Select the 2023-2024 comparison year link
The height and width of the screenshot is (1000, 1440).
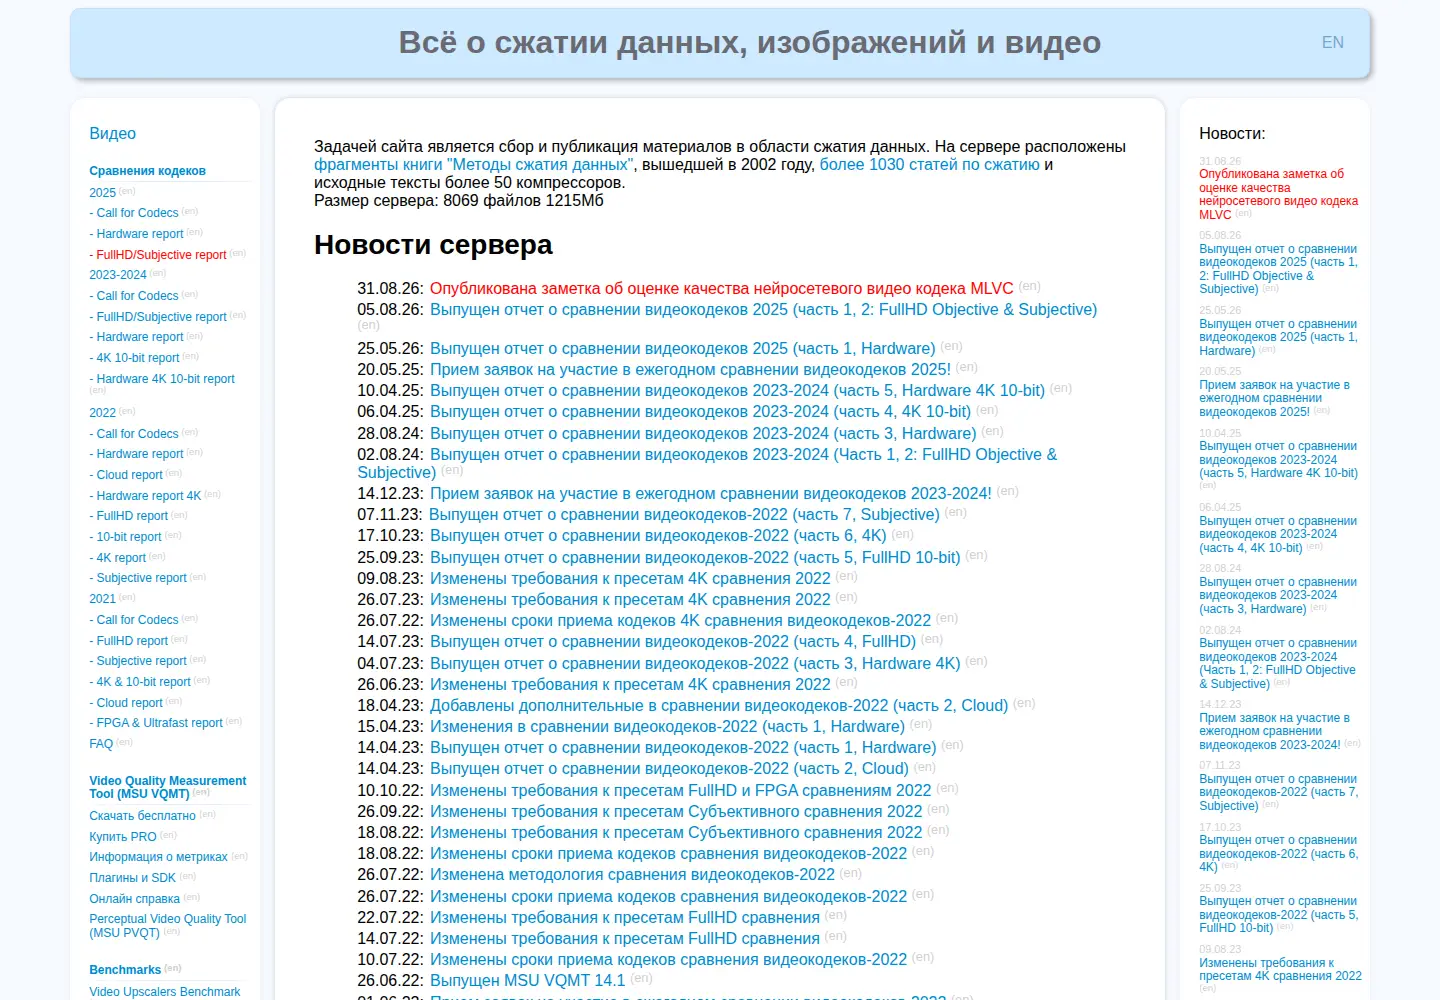(x=118, y=275)
